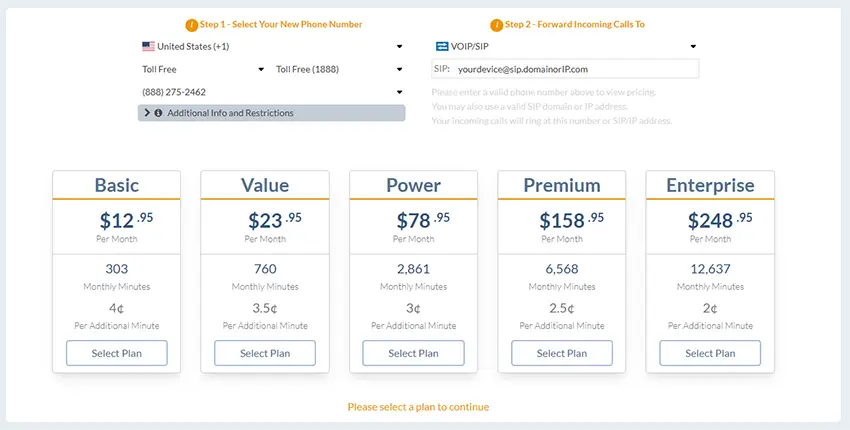850x430 pixels.
Task: Click the Basic plan title header
Action: [x=117, y=185]
